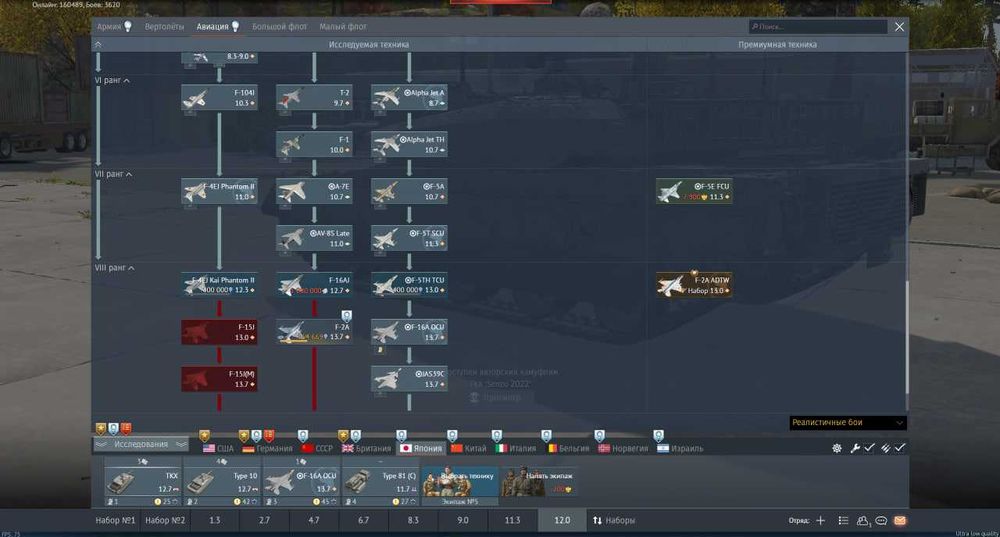Collapse the VI ранг section

(112, 80)
